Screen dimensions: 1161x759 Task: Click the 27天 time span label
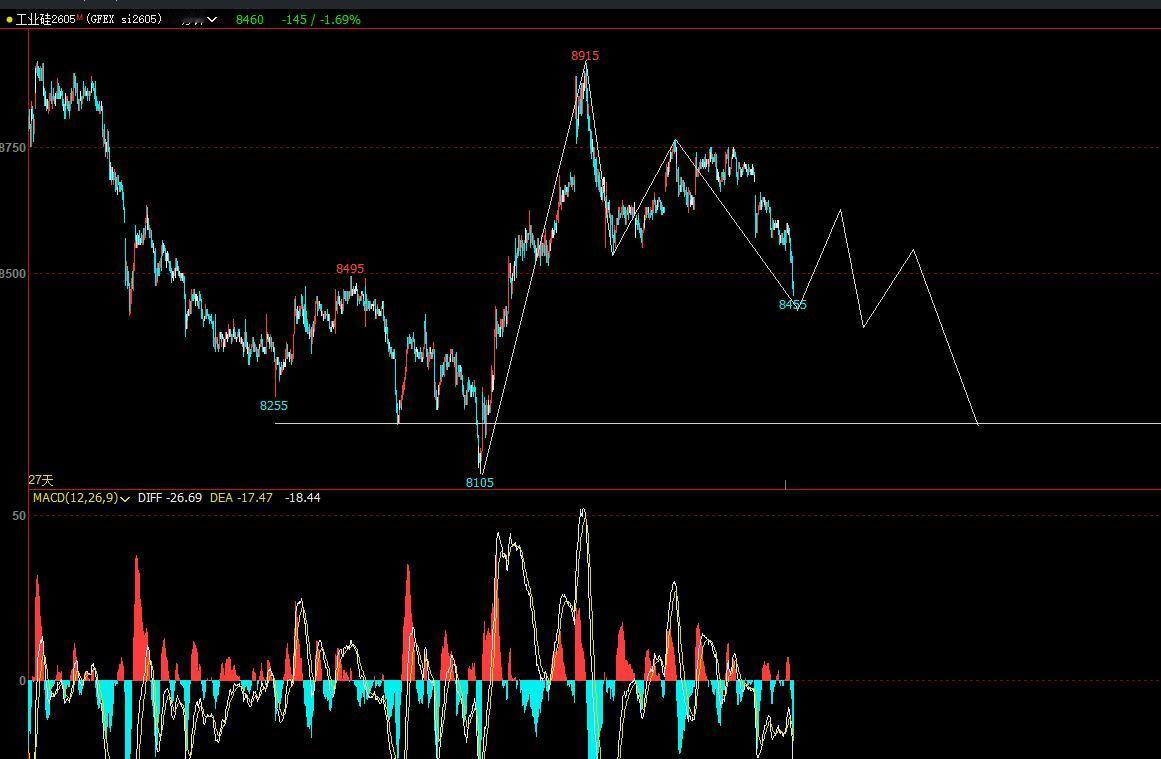pyautogui.click(x=41, y=480)
